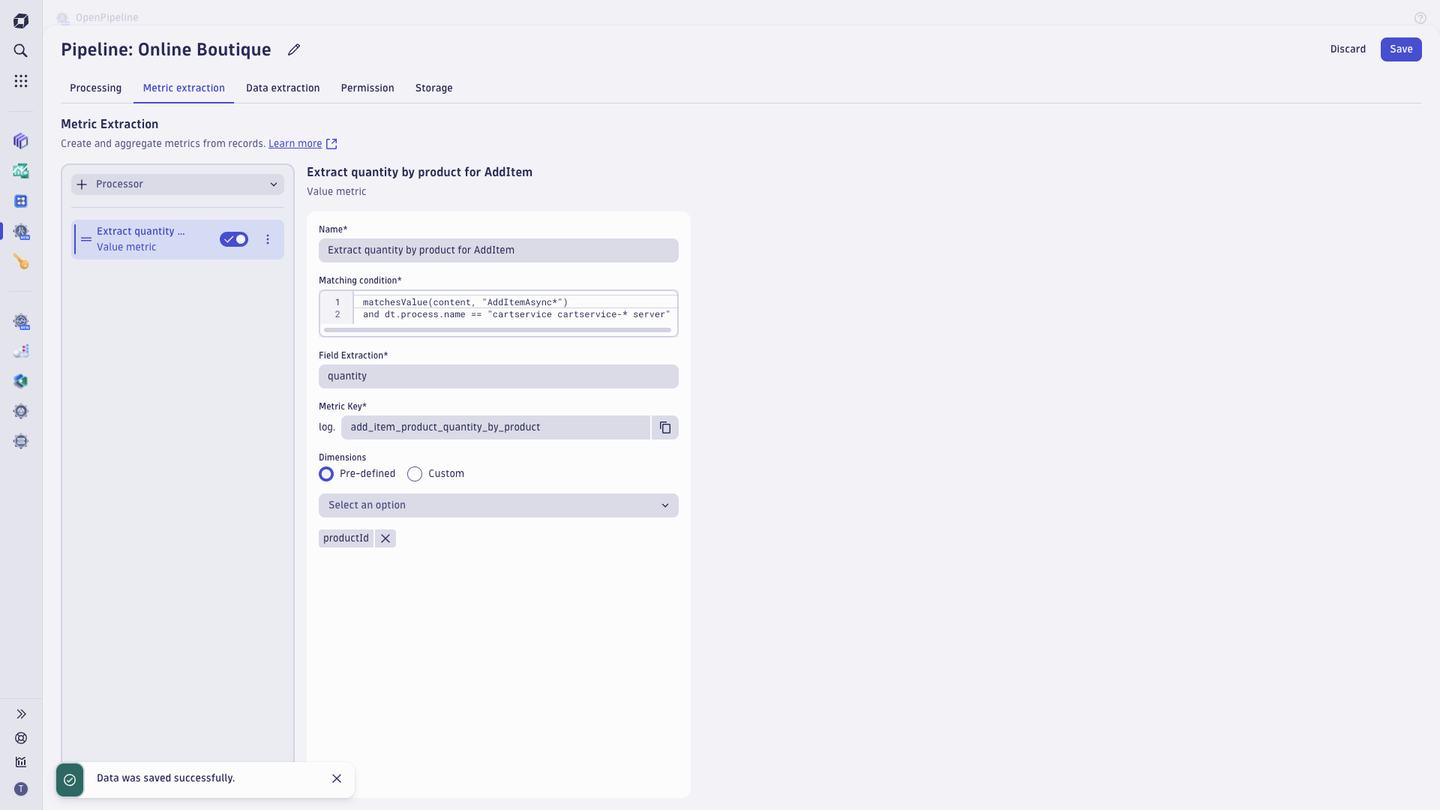Screen dimensions: 1440x810
Task: Click the Field Extraction input
Action: 499,376
